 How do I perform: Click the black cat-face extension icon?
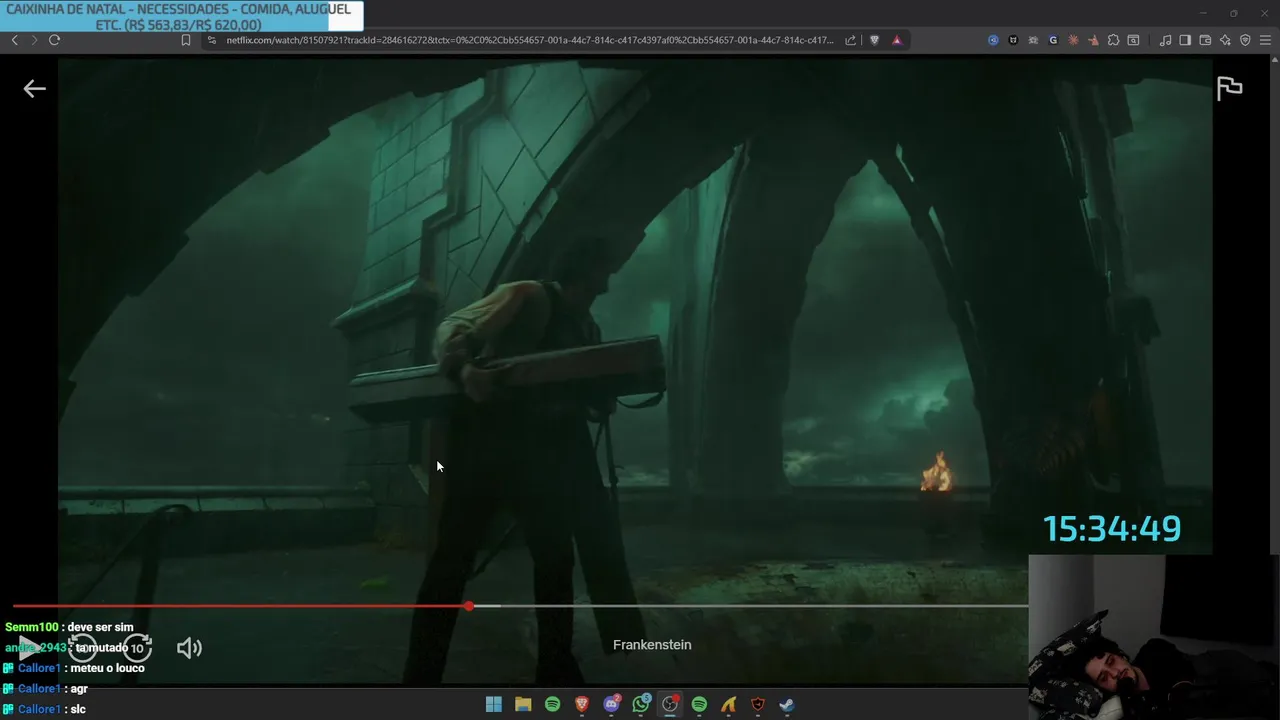pyautogui.click(x=1013, y=40)
